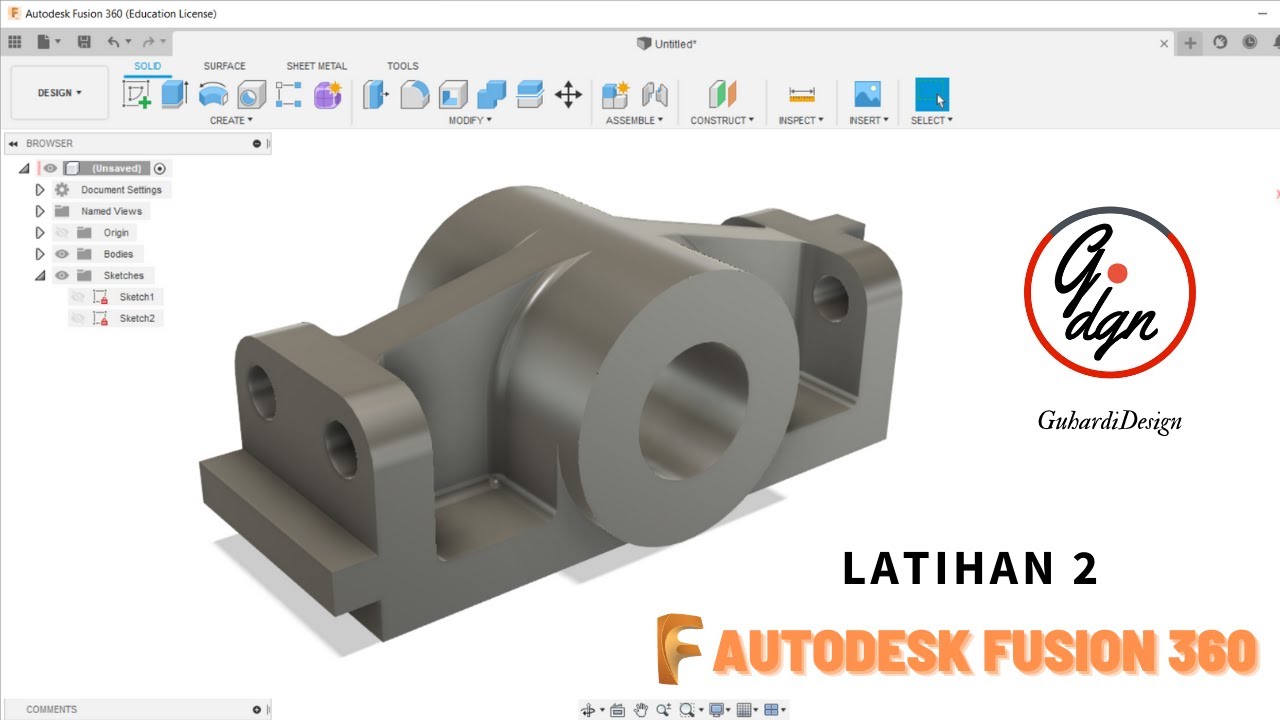Open the Orbit tool in navigation bar
1280x720 pixels.
(x=588, y=710)
